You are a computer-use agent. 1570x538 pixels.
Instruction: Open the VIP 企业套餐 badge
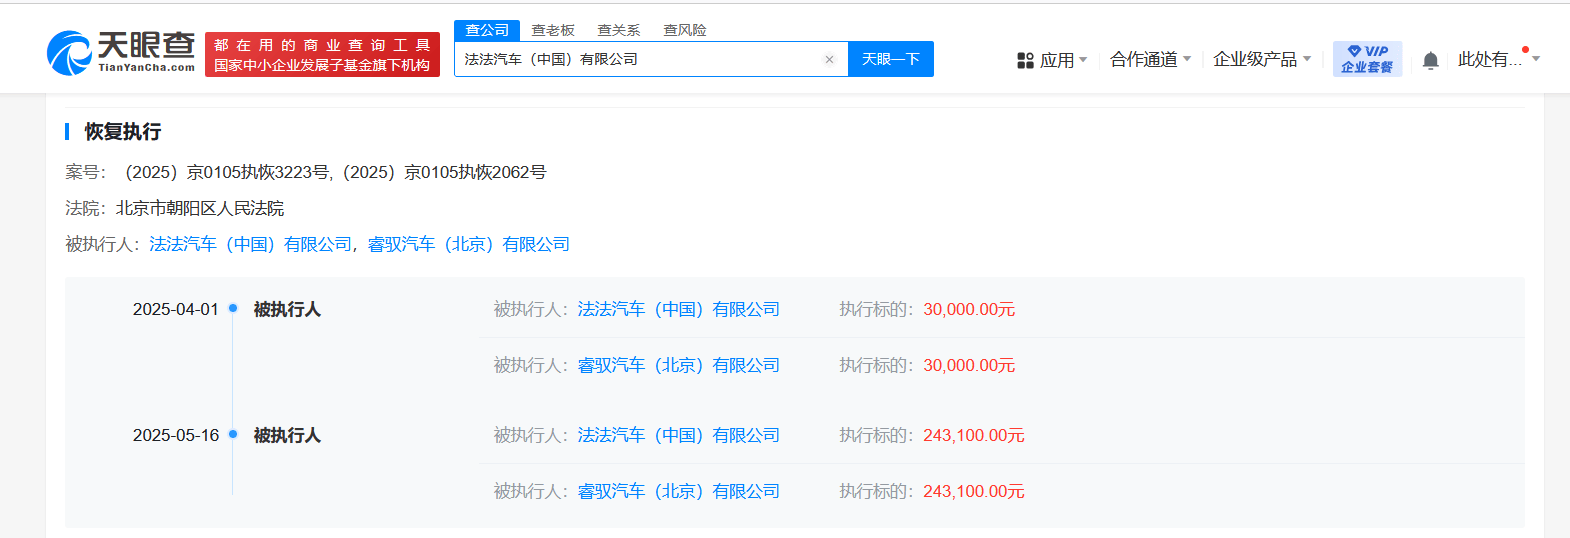(x=1367, y=59)
